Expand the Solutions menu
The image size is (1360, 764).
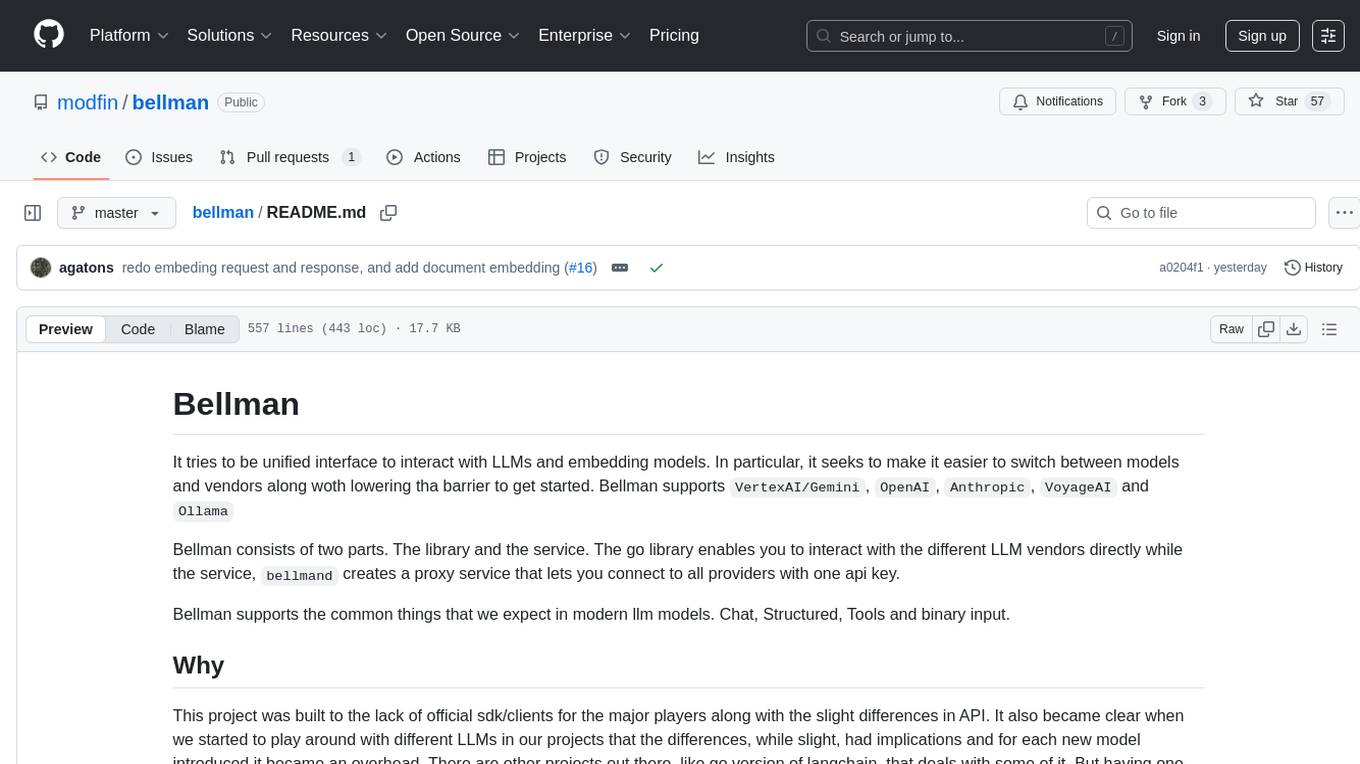pos(230,35)
